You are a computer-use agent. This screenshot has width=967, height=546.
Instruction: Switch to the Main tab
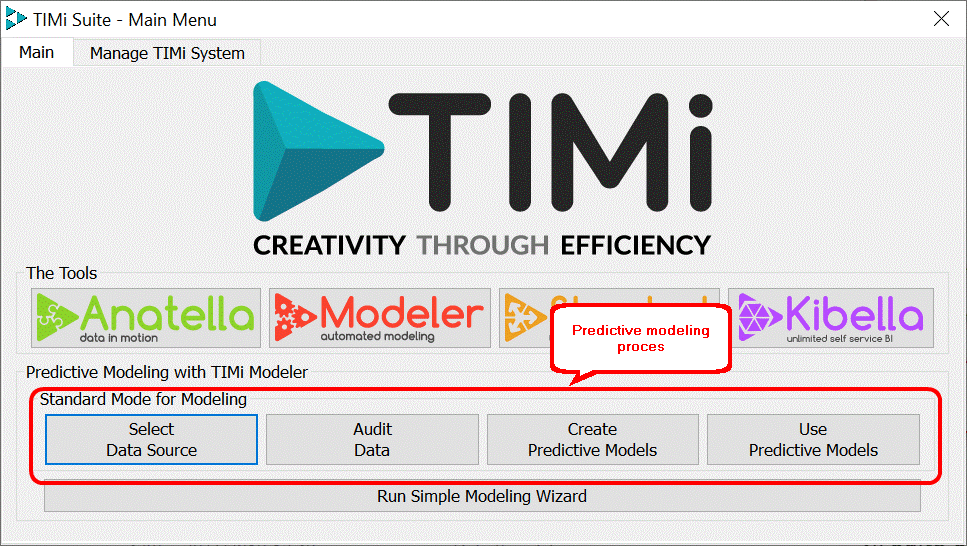[x=37, y=52]
